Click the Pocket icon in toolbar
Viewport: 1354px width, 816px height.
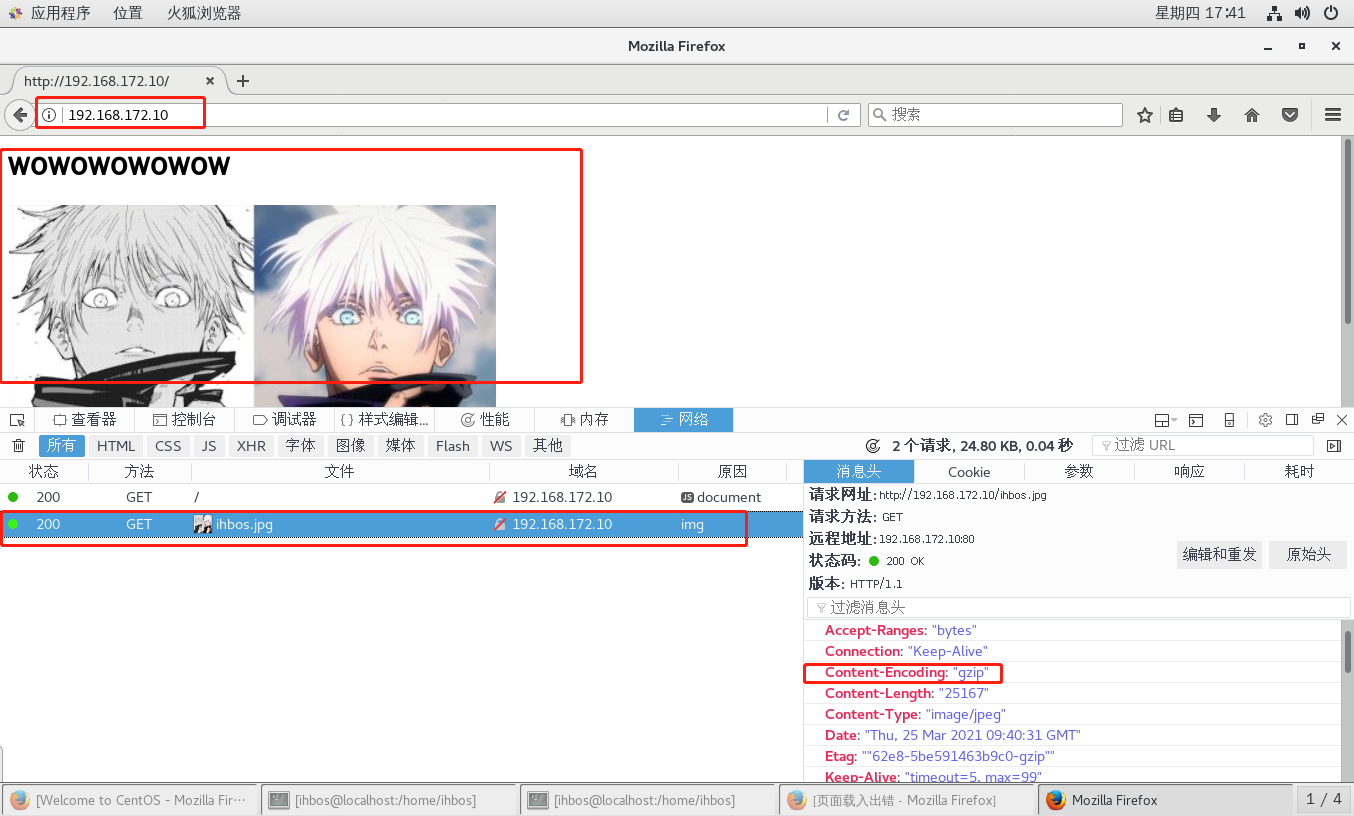[x=1291, y=115]
